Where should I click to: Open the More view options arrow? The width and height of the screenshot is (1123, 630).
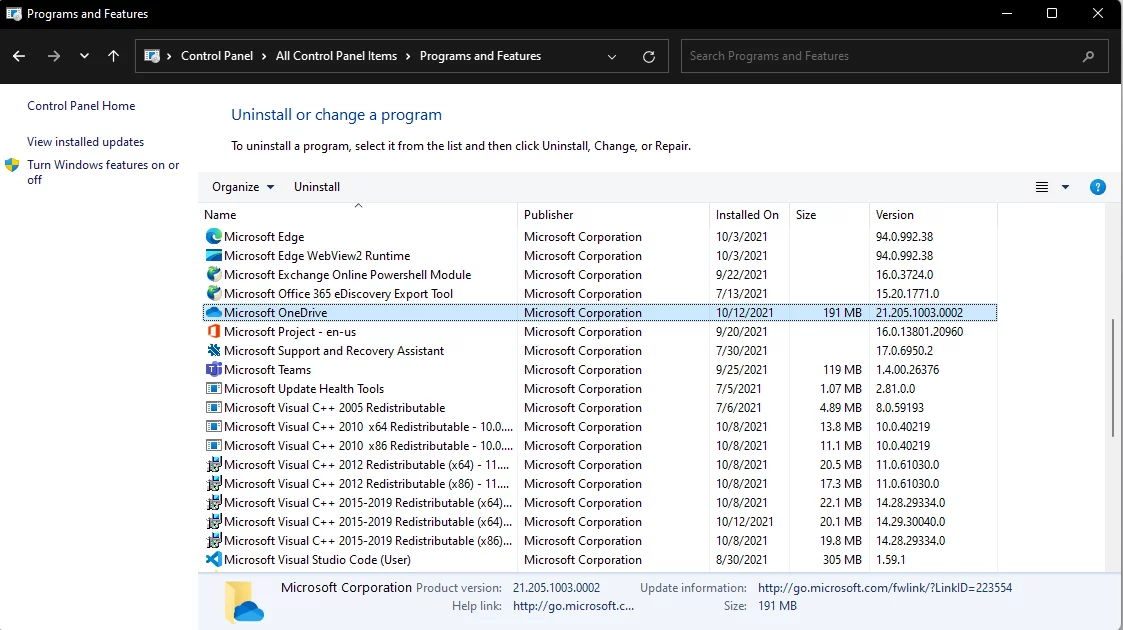tap(1065, 187)
